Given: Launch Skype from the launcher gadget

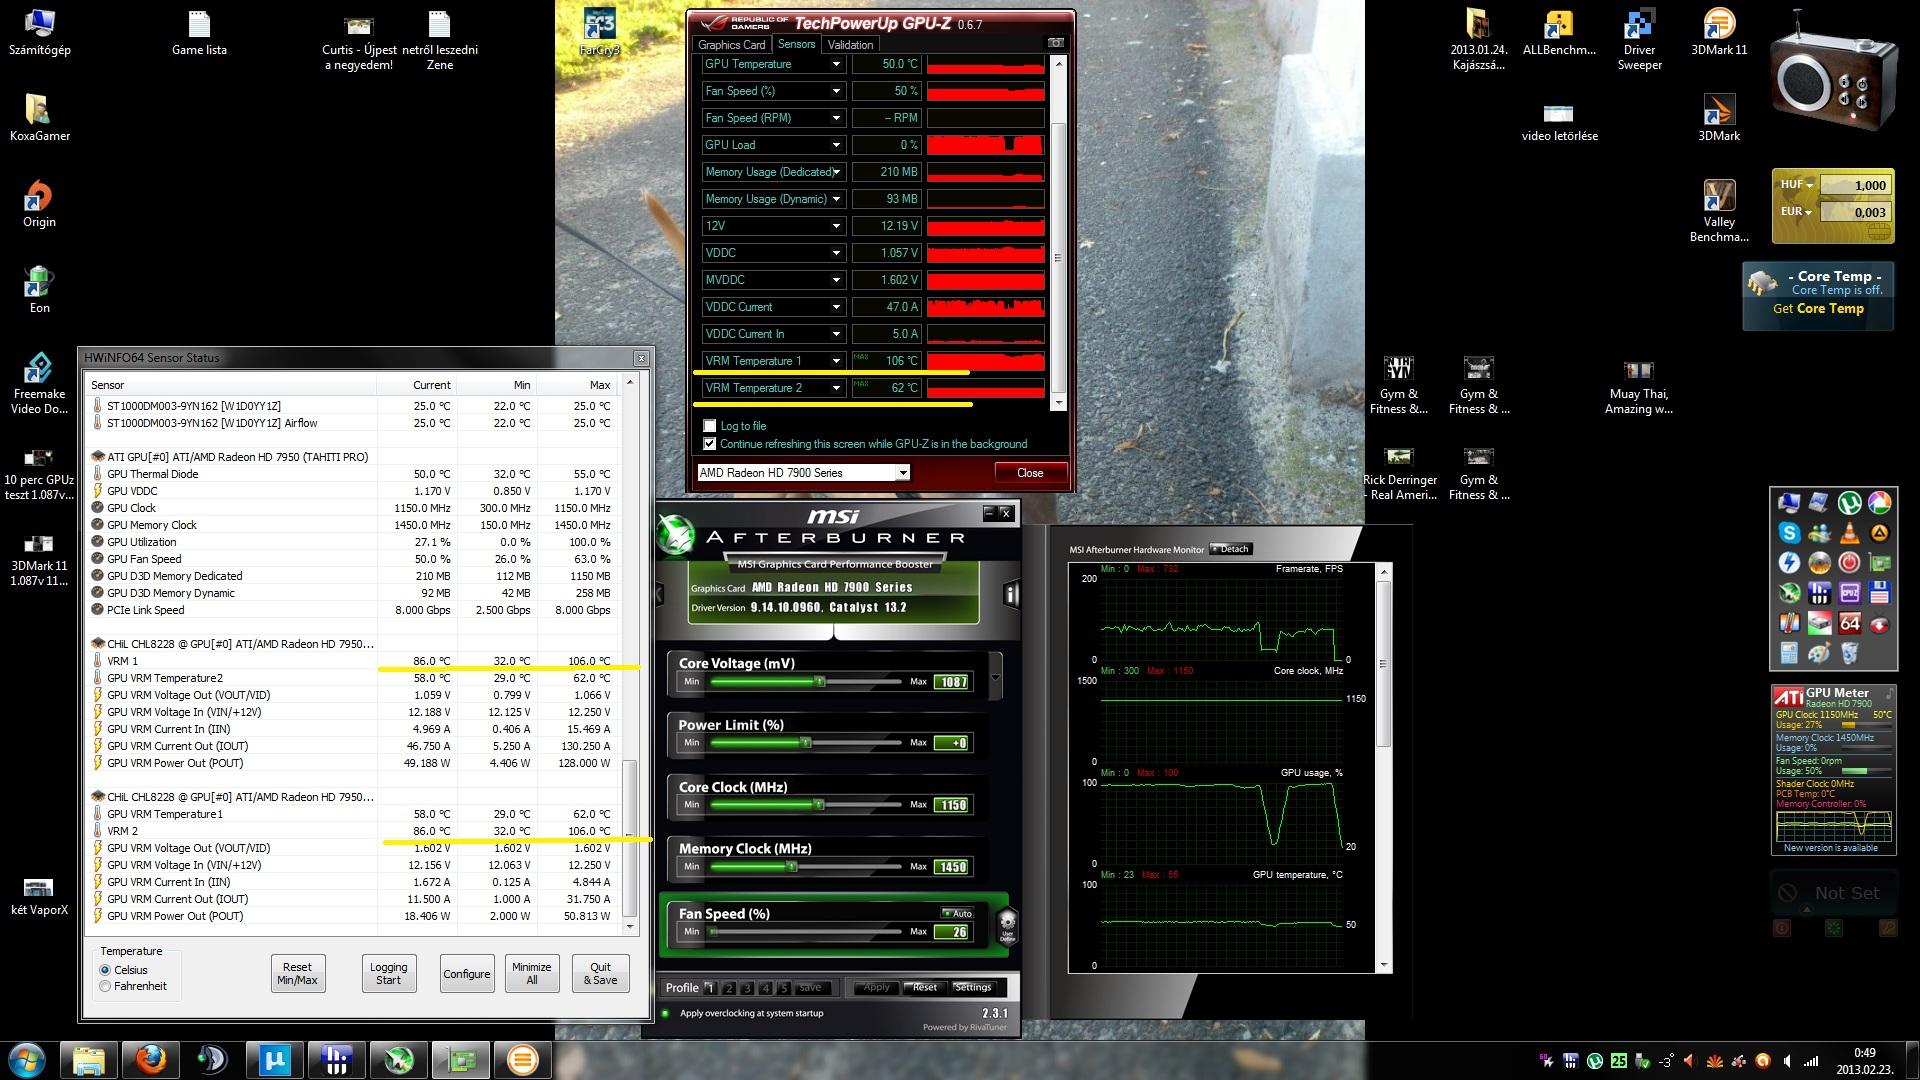Looking at the screenshot, I should pyautogui.click(x=1789, y=533).
